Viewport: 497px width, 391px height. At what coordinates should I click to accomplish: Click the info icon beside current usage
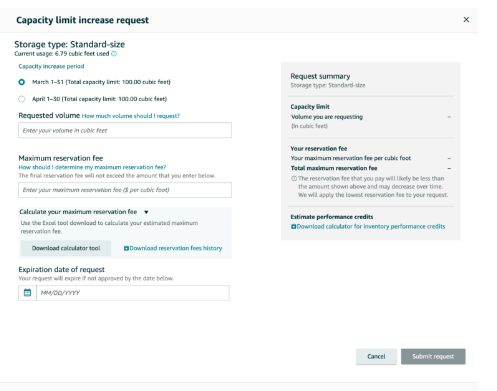coord(114,54)
